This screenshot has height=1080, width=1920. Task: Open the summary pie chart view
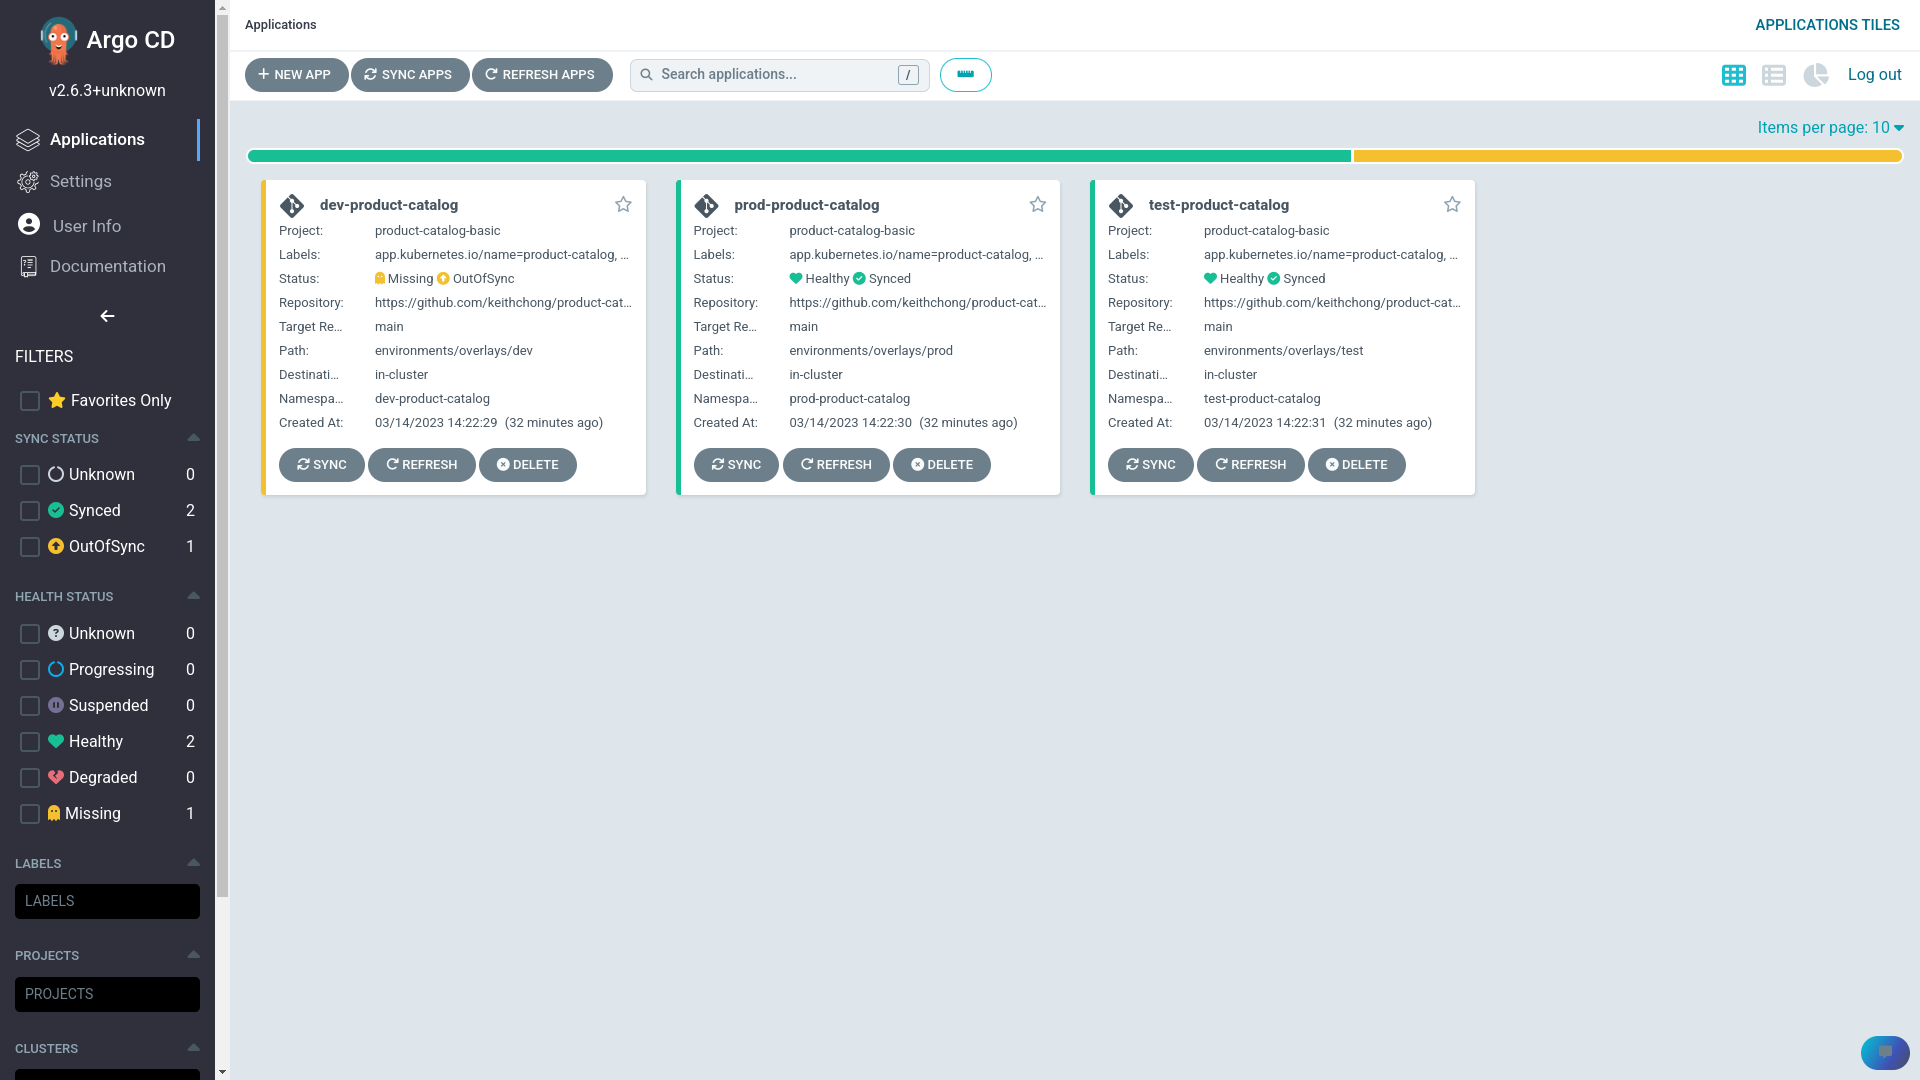[1815, 75]
